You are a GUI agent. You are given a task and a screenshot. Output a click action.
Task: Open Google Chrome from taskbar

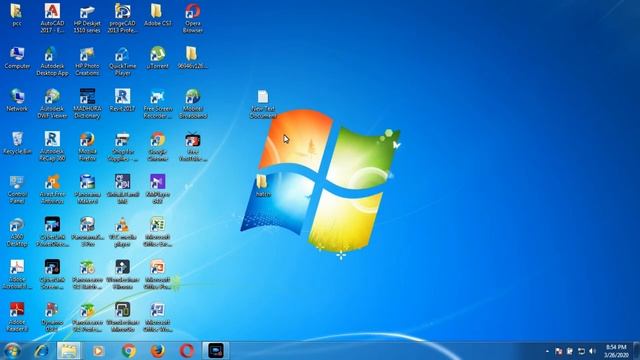pos(129,351)
